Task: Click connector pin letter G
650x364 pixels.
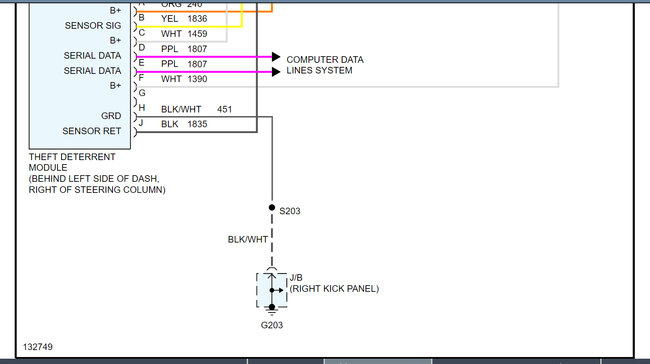Action: click(142, 93)
